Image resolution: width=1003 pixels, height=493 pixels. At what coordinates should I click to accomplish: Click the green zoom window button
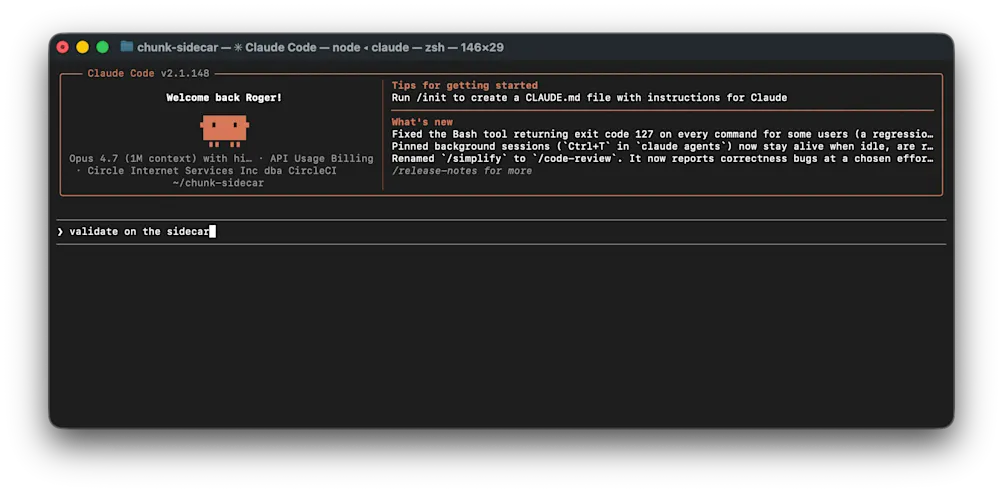pyautogui.click(x=102, y=47)
